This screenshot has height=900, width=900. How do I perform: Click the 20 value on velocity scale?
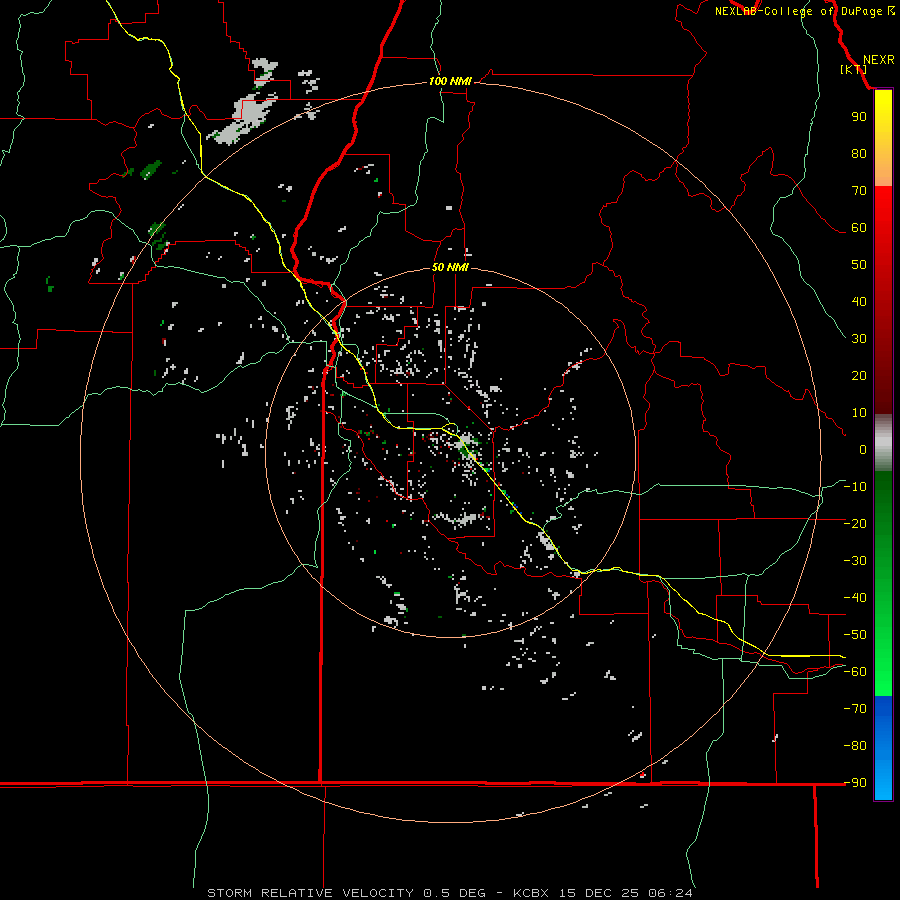[x=859, y=375]
